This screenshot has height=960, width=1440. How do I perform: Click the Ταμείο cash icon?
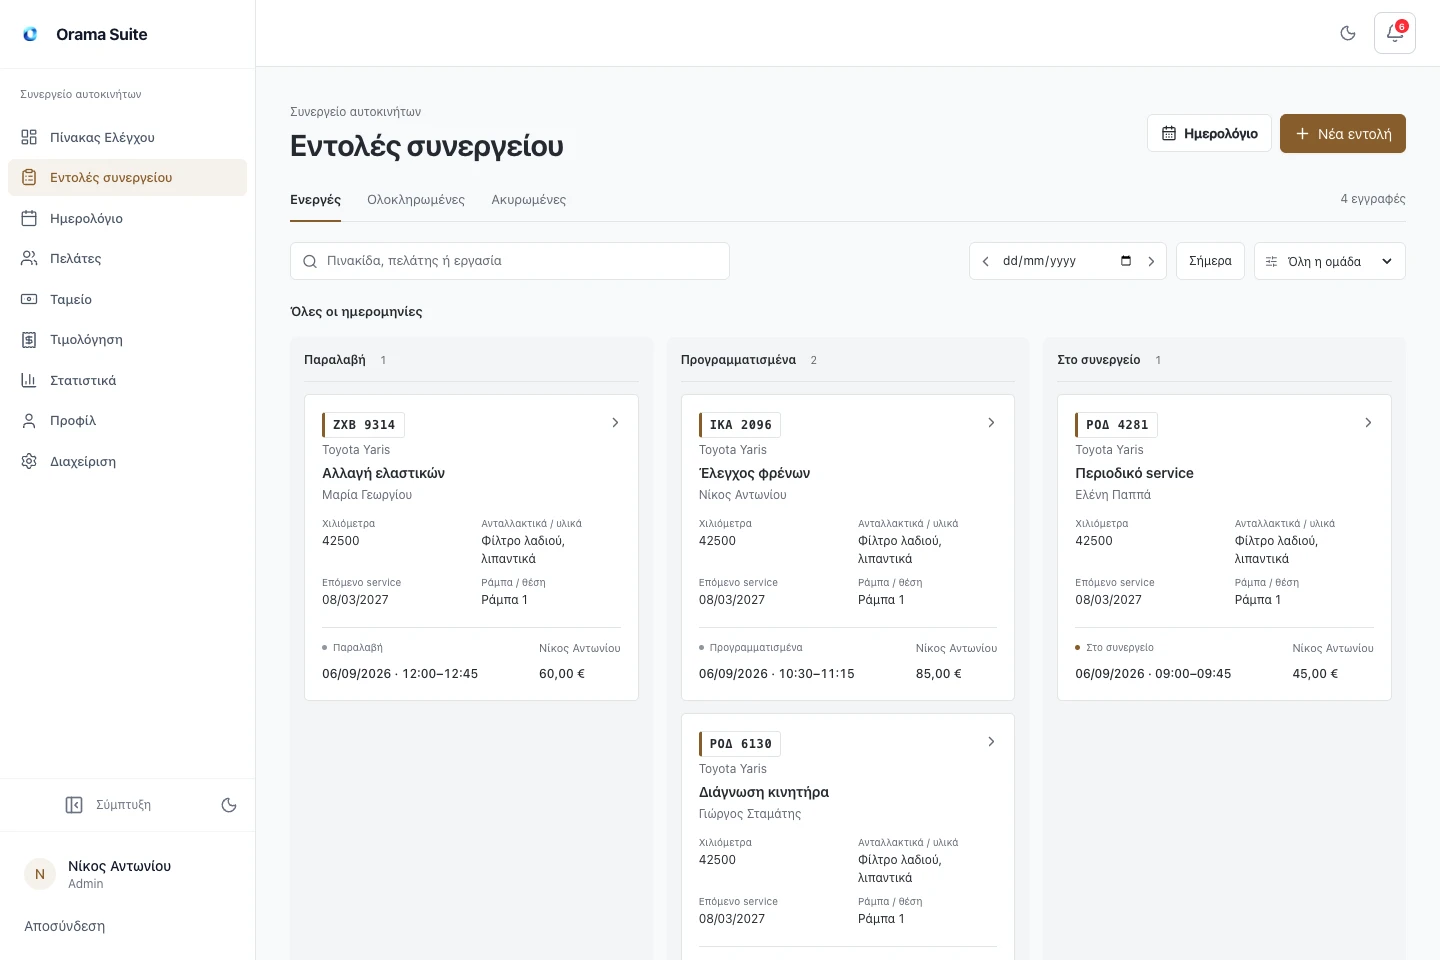pos(29,299)
